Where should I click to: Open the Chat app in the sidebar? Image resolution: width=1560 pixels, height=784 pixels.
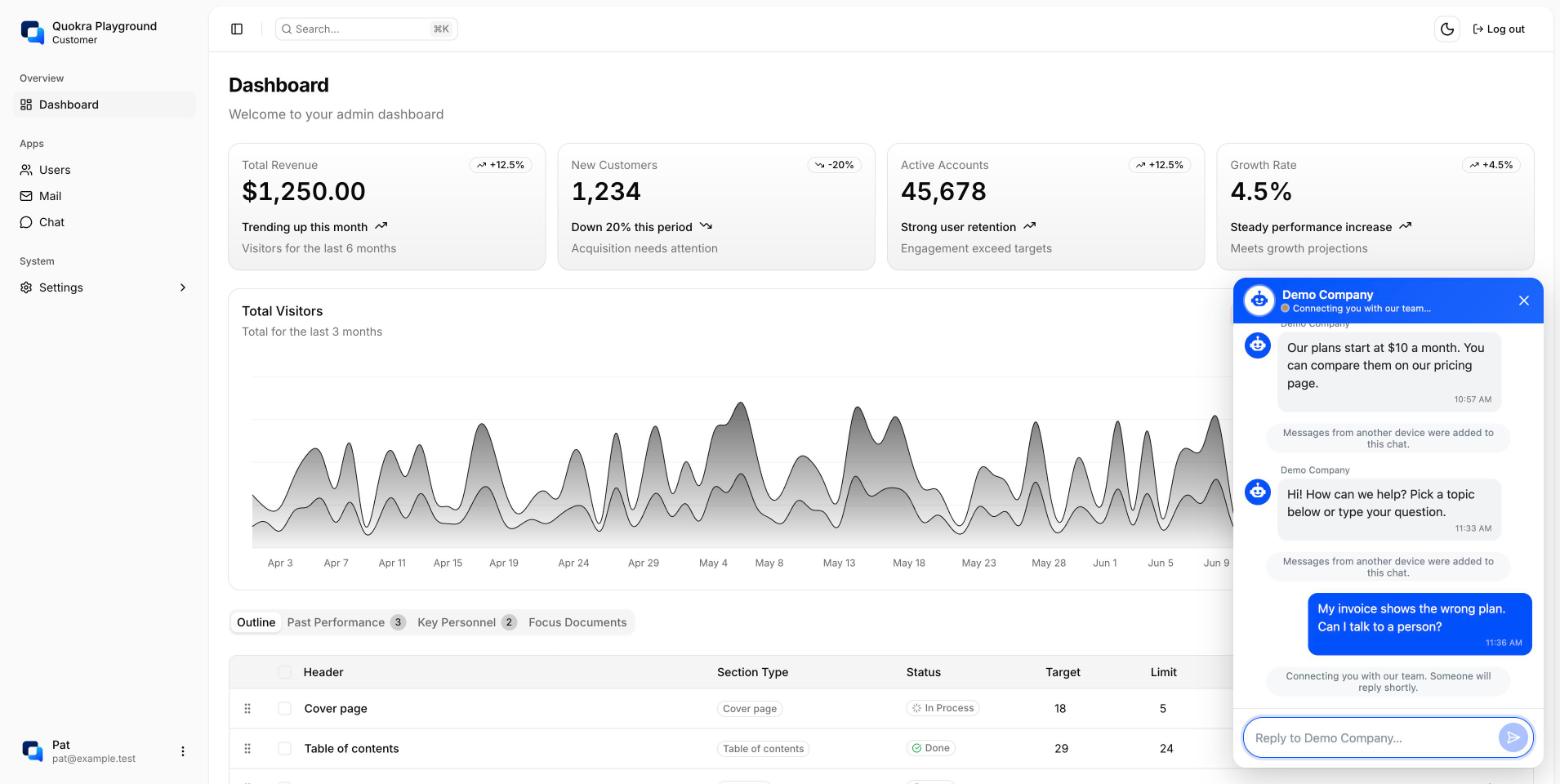point(105,222)
